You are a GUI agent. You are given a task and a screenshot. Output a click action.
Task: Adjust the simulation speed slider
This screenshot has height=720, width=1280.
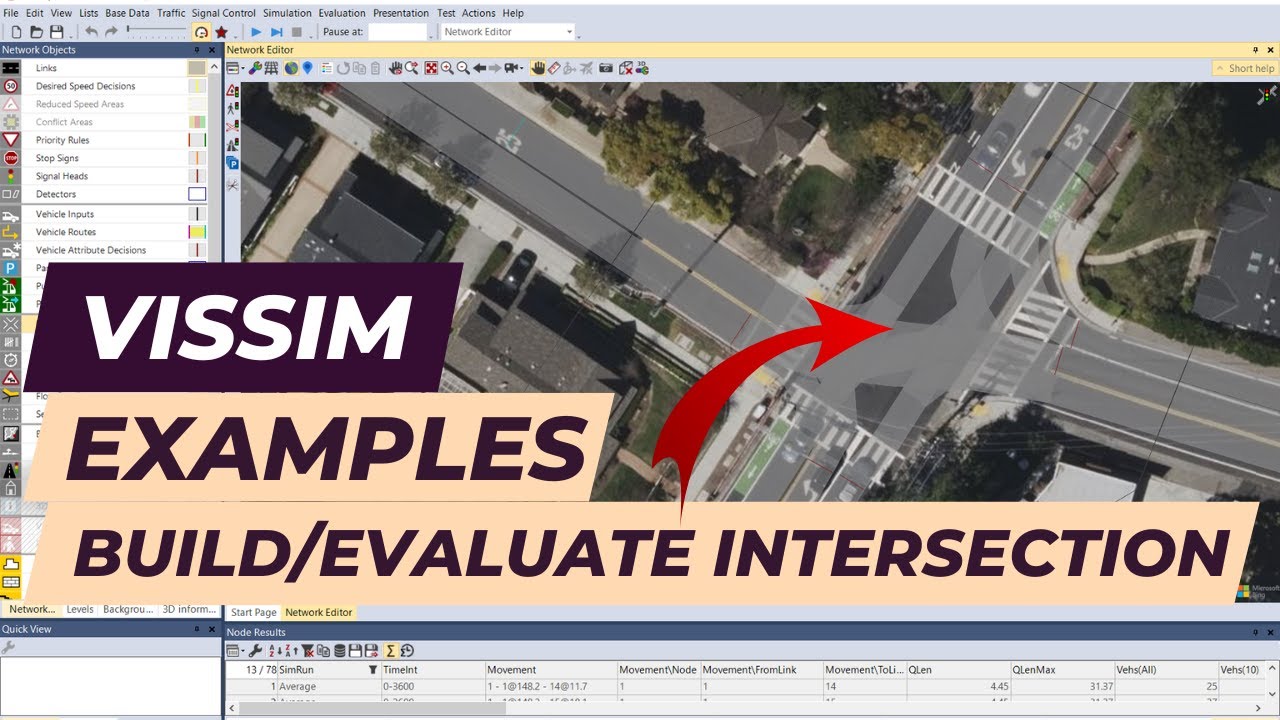click(x=155, y=32)
